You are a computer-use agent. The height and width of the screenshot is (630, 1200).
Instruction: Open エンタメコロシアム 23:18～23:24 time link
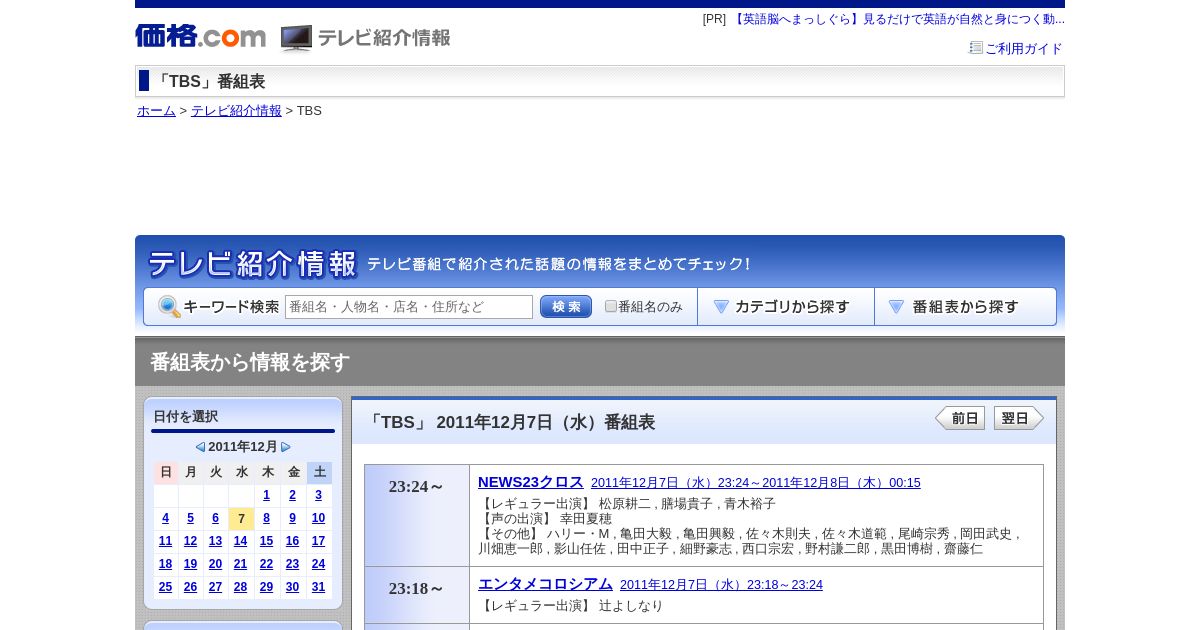[x=721, y=585]
